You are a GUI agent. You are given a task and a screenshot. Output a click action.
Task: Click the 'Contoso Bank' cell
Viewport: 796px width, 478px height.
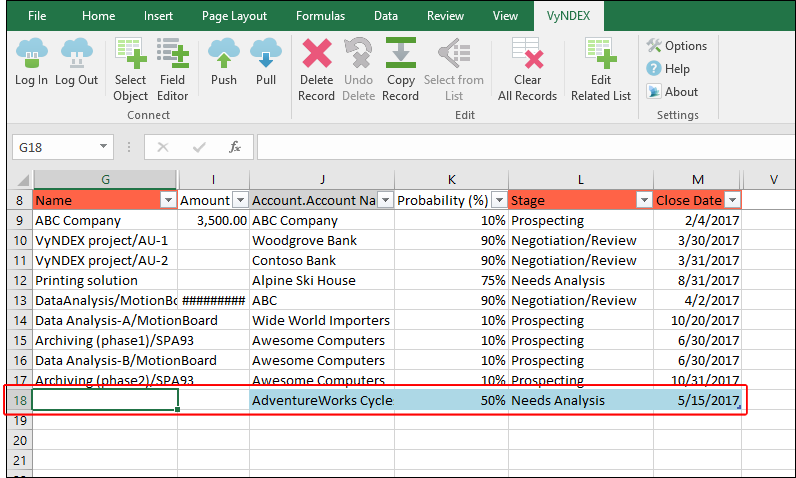[x=322, y=261]
